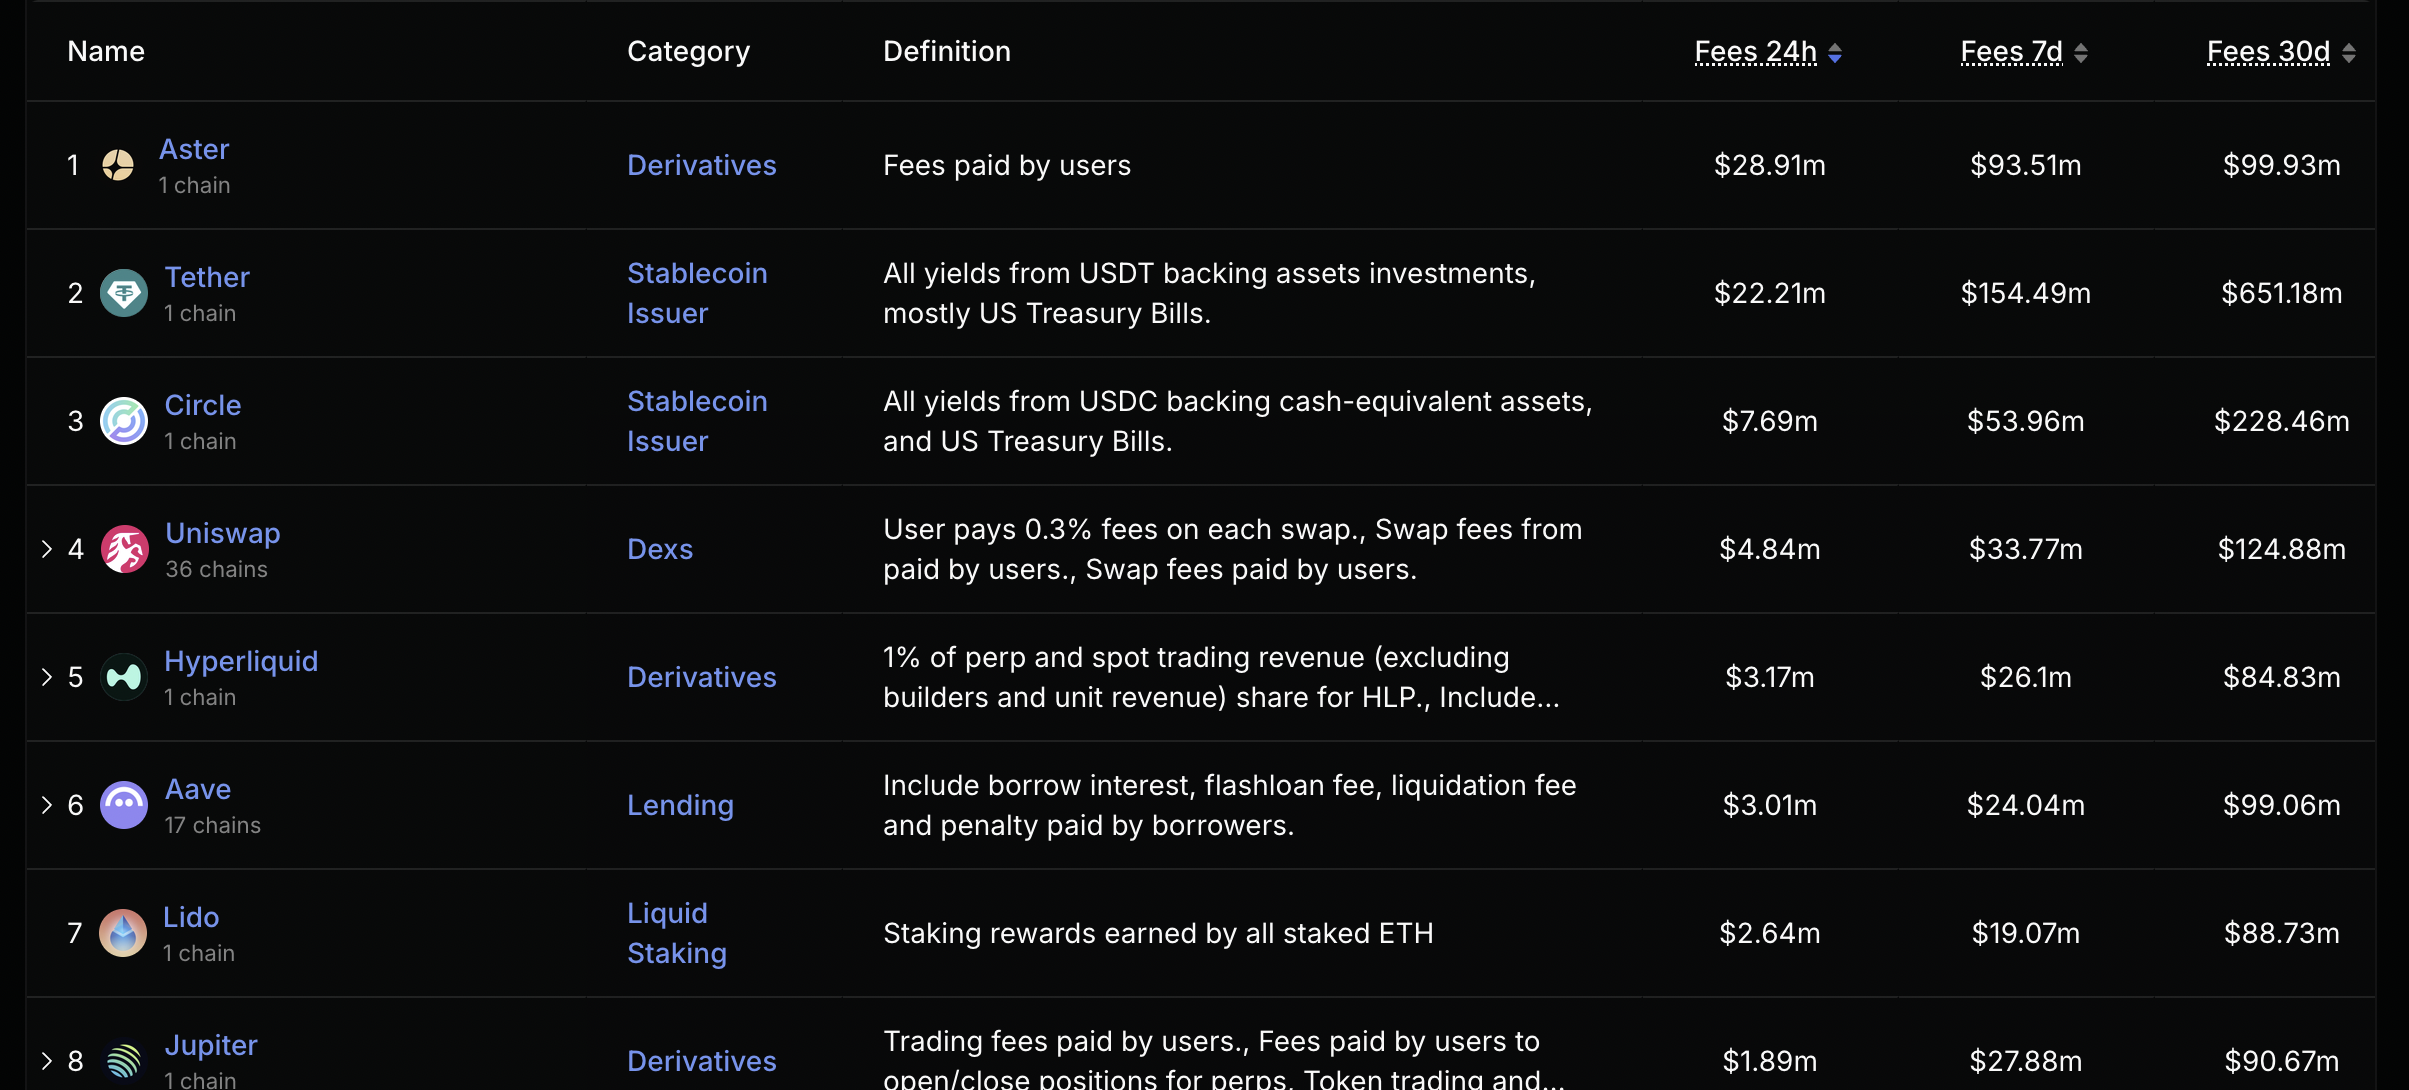Open the Liquid Staking category

(677, 933)
